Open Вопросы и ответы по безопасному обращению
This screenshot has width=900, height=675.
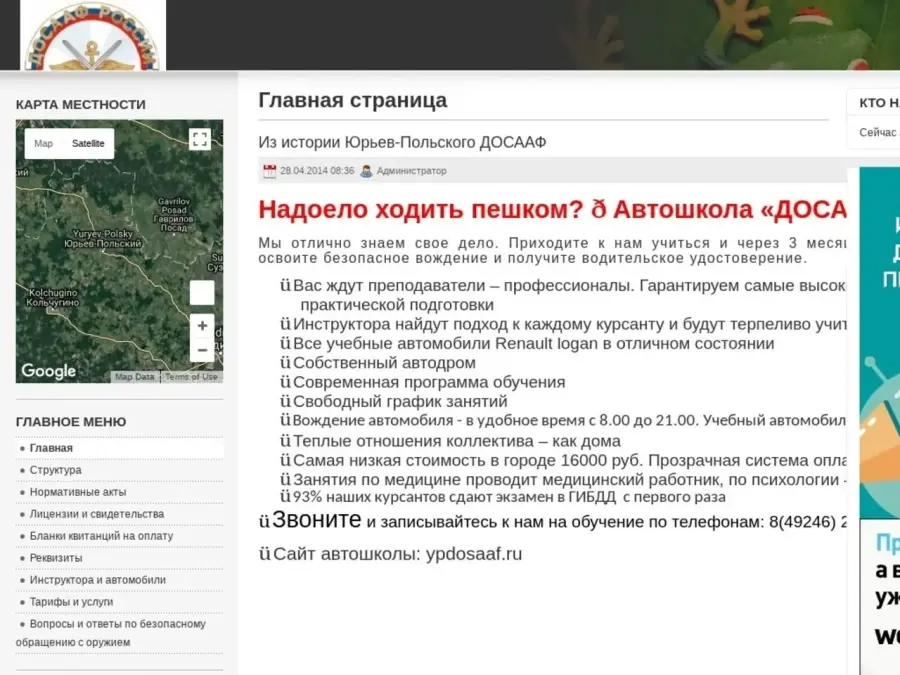click(x=111, y=633)
